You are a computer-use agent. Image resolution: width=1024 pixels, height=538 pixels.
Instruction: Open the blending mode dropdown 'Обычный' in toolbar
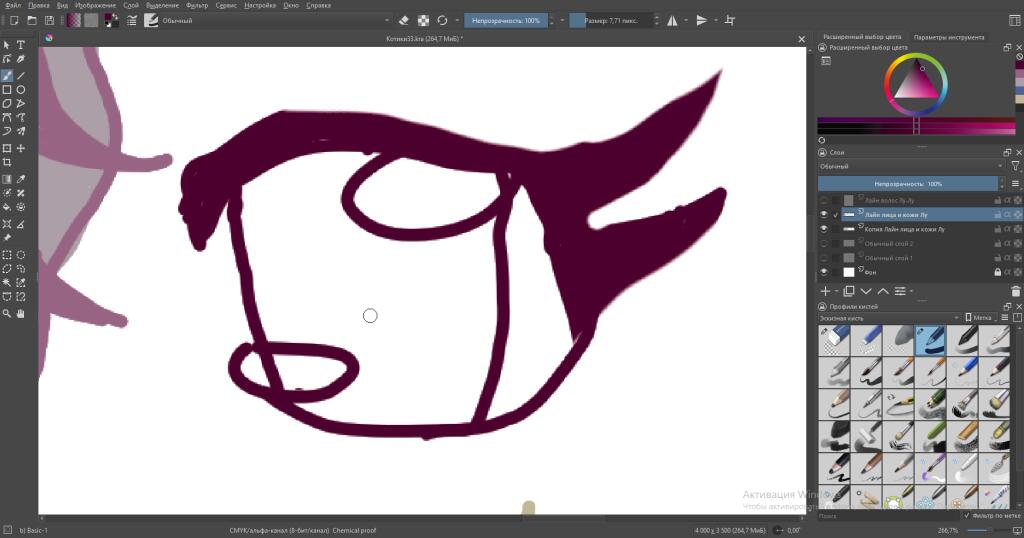(275, 21)
